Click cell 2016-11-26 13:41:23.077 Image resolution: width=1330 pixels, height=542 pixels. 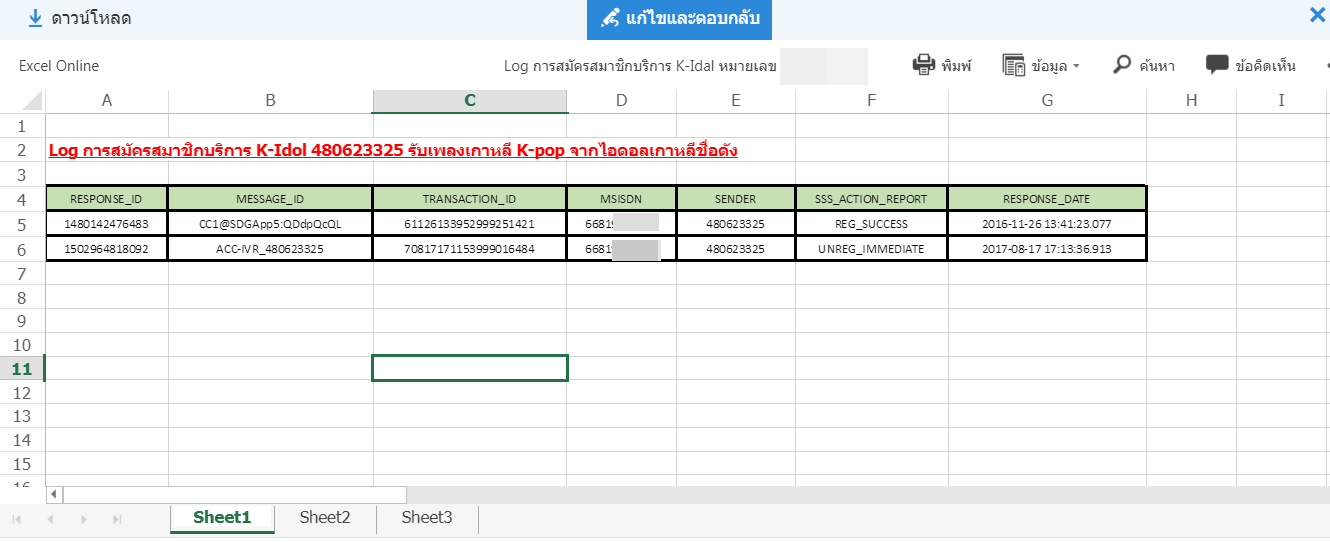click(x=1047, y=224)
